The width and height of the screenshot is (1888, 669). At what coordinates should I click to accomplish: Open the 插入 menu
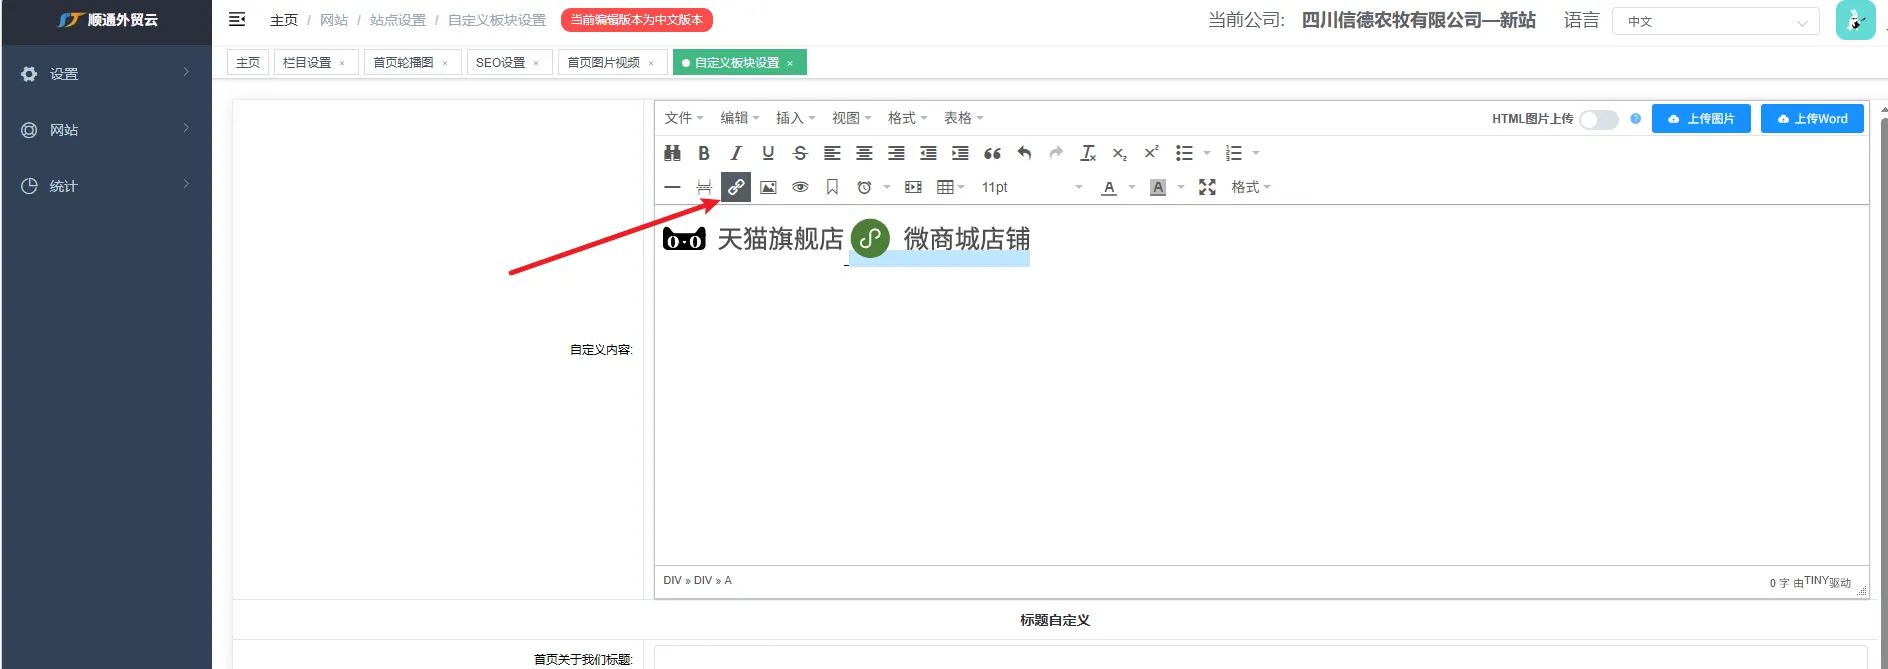pos(796,118)
